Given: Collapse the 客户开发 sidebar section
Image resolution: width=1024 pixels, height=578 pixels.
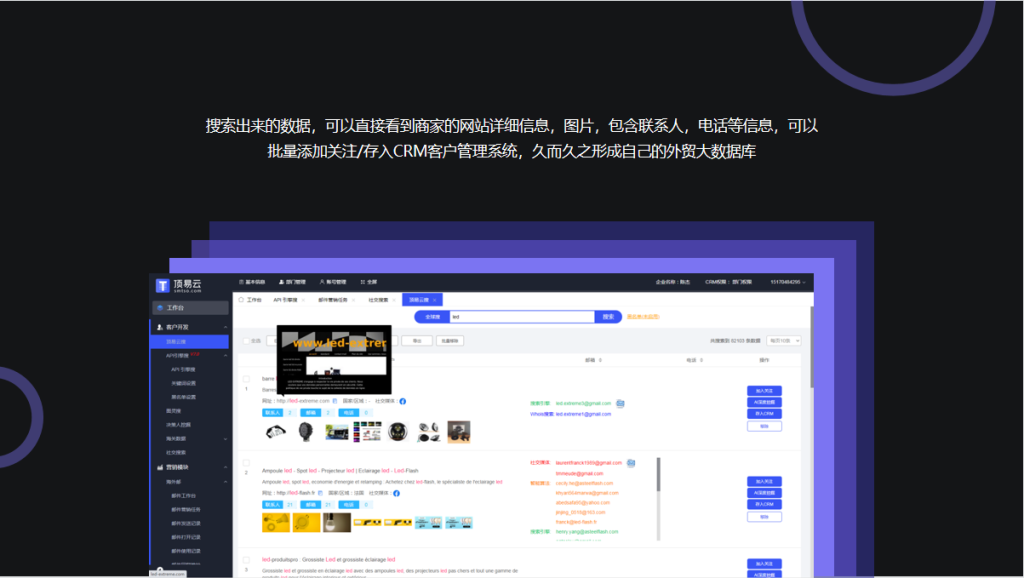Looking at the screenshot, I should coord(225,327).
